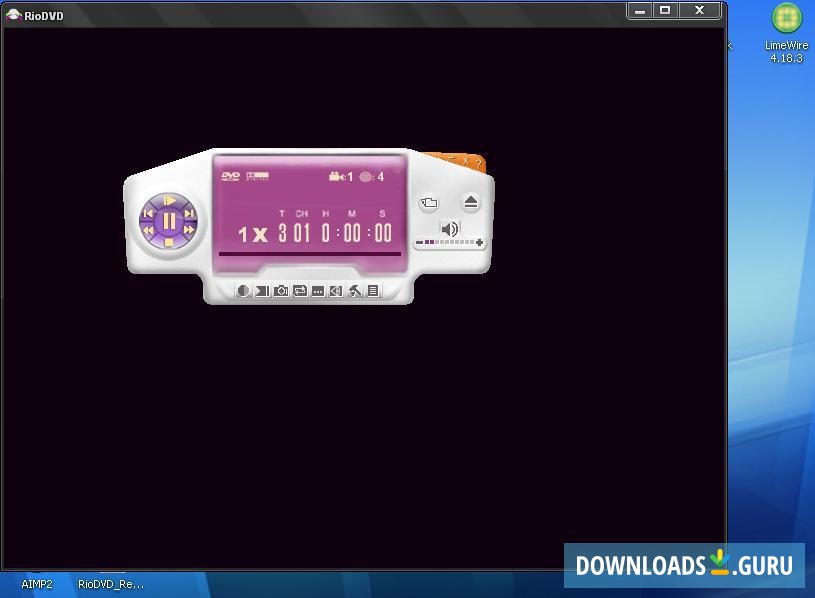The height and width of the screenshot is (598, 815).
Task: Increase volume with the plus button
Action: [x=480, y=243]
